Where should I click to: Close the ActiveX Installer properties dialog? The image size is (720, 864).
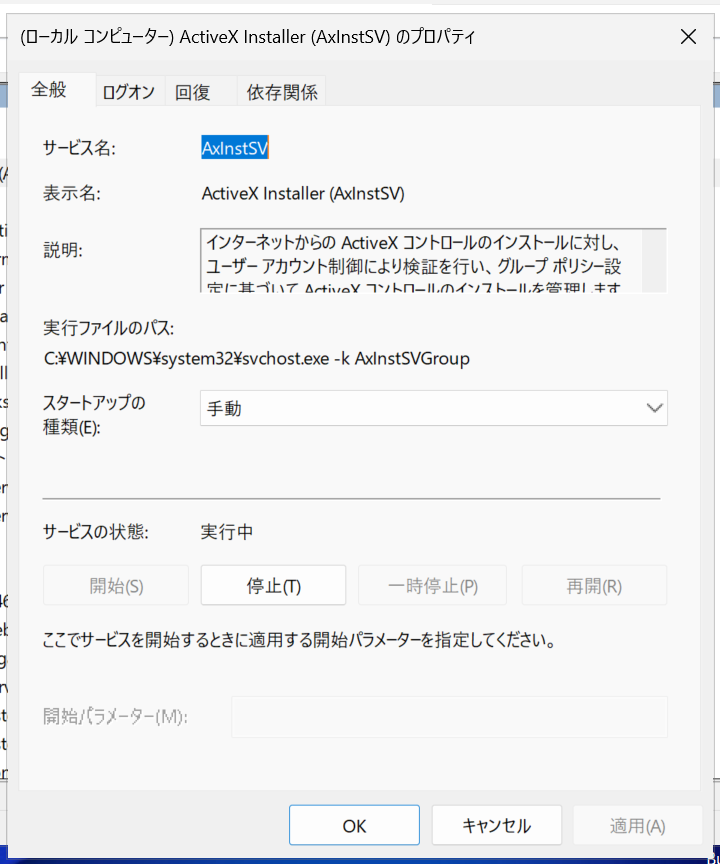(x=688, y=37)
